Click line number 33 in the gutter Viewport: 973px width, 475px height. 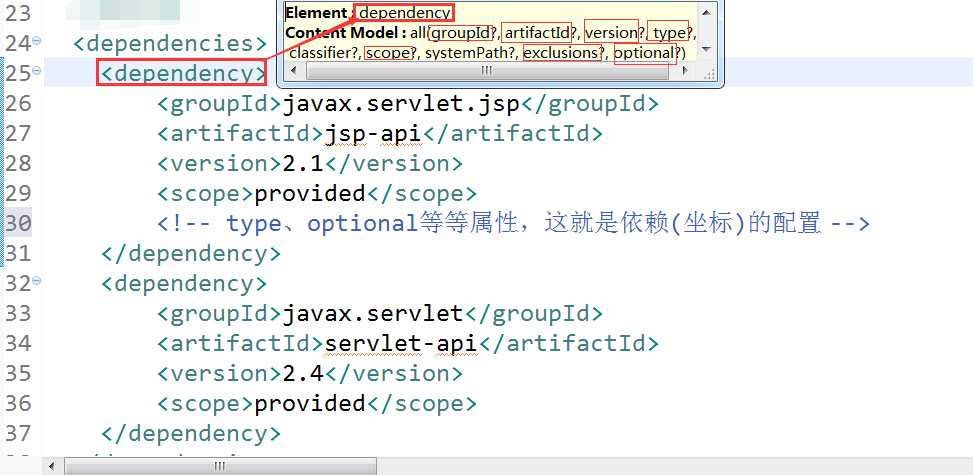(x=17, y=313)
